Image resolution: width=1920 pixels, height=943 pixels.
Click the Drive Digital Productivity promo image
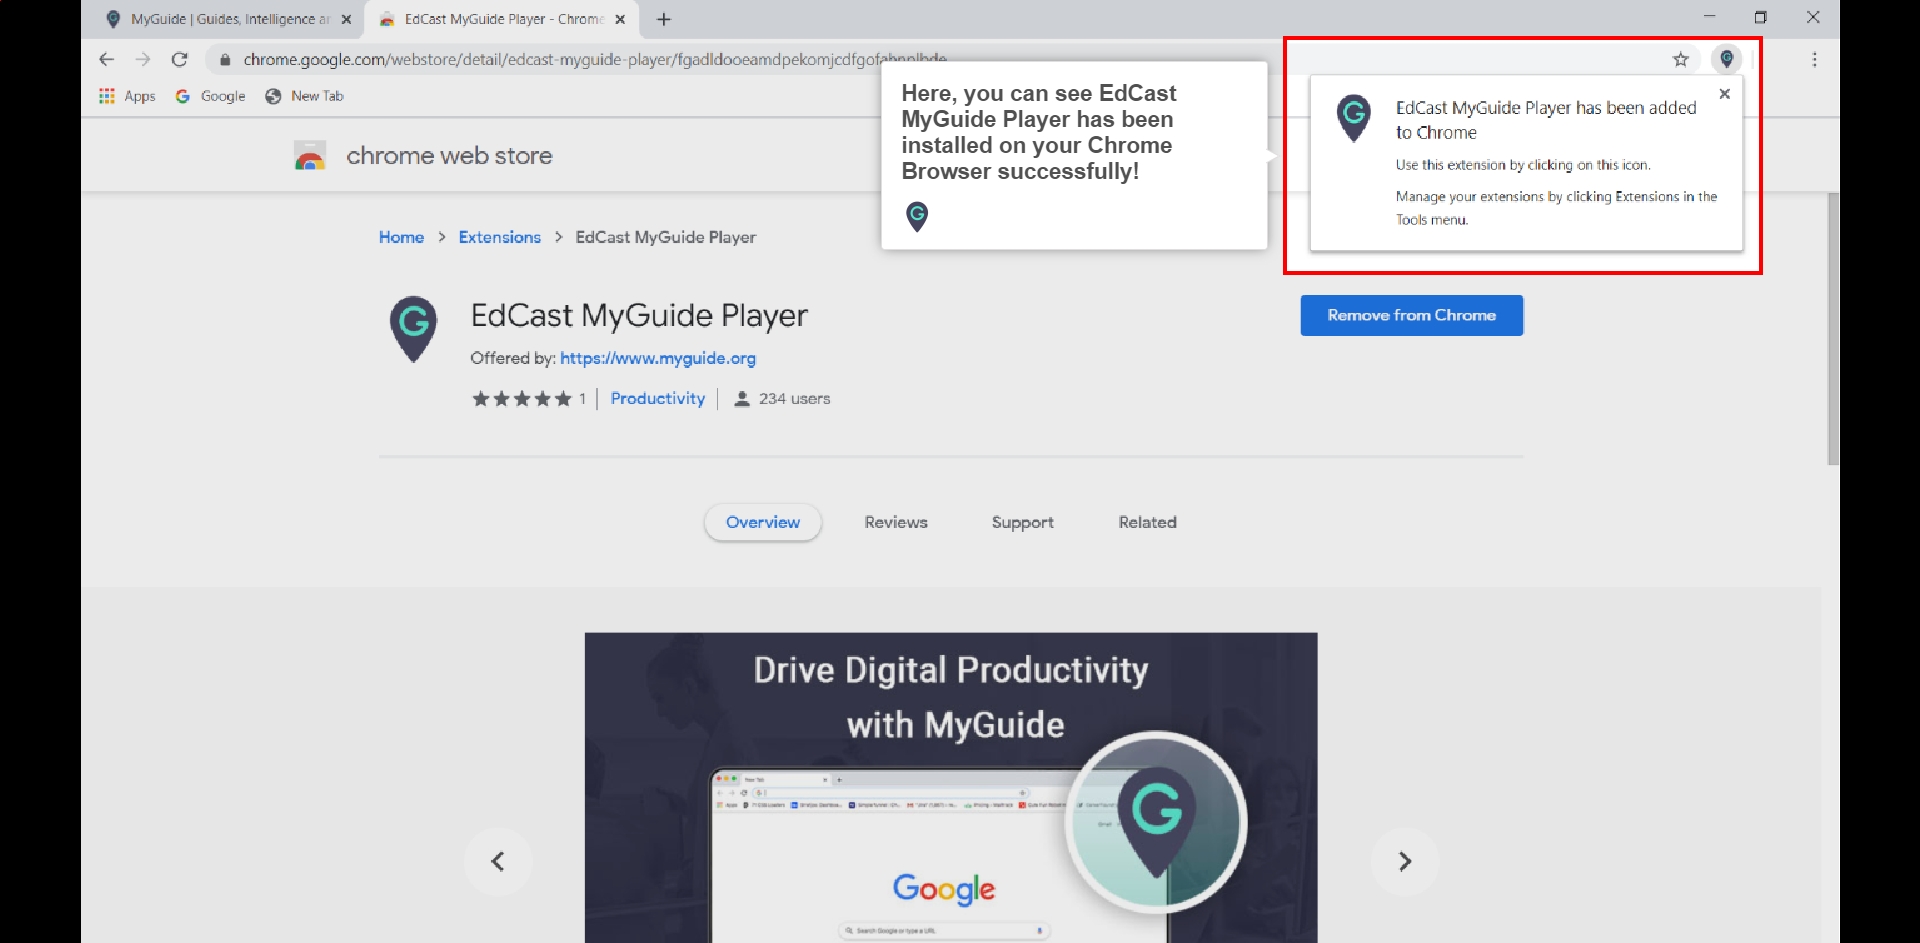point(951,788)
